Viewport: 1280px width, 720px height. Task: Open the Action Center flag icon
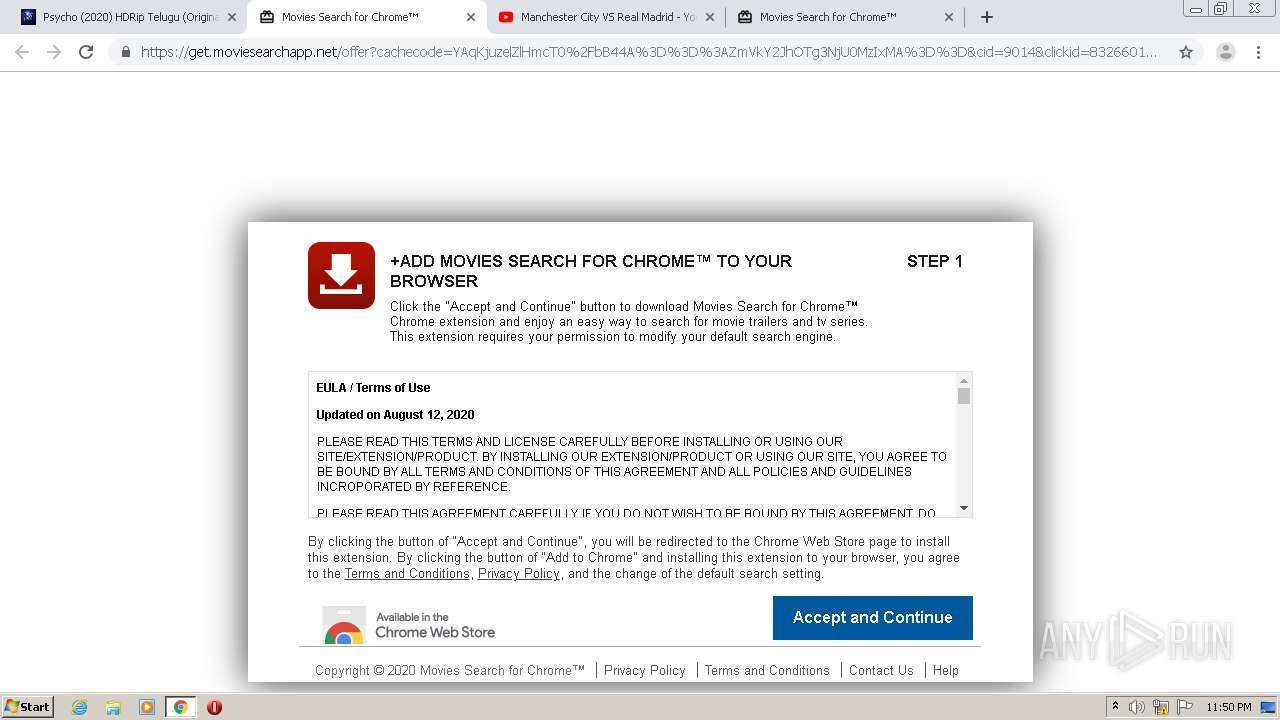point(1185,707)
